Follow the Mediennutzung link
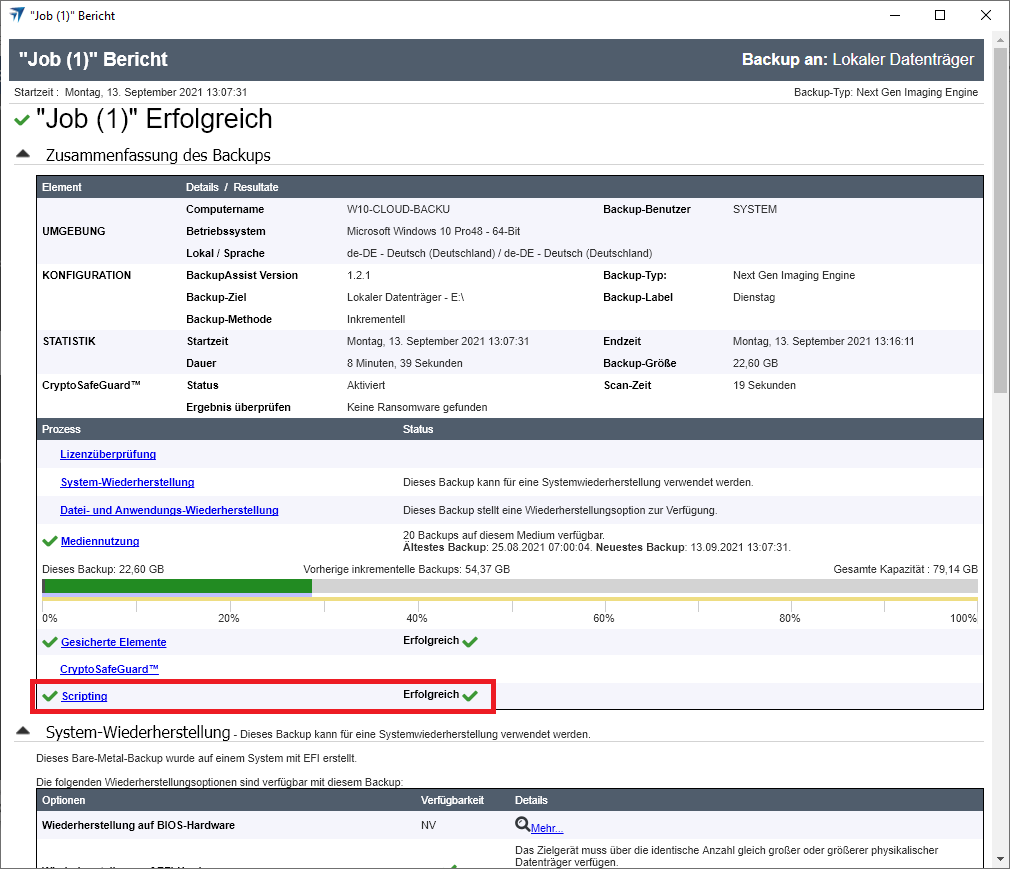Viewport: 1010px width, 869px height. 100,541
